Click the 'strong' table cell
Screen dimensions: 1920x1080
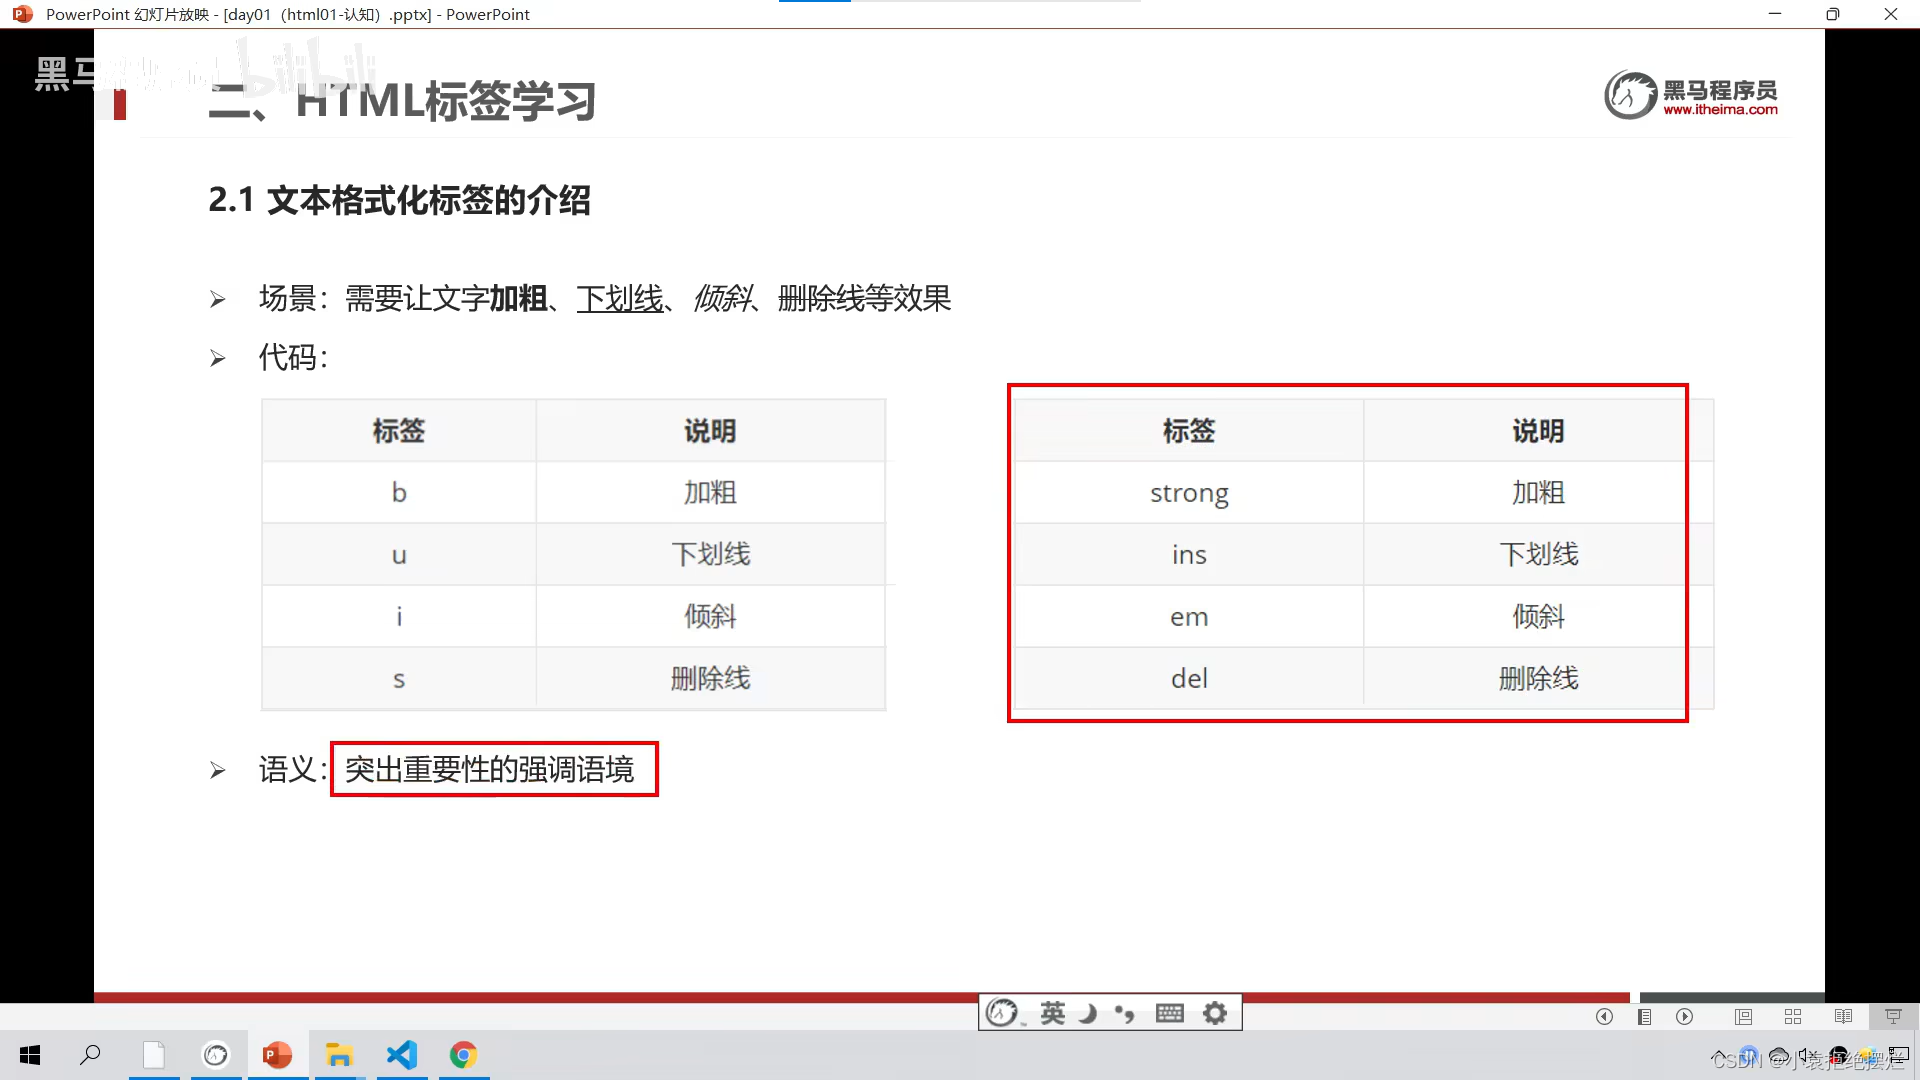tap(1189, 493)
